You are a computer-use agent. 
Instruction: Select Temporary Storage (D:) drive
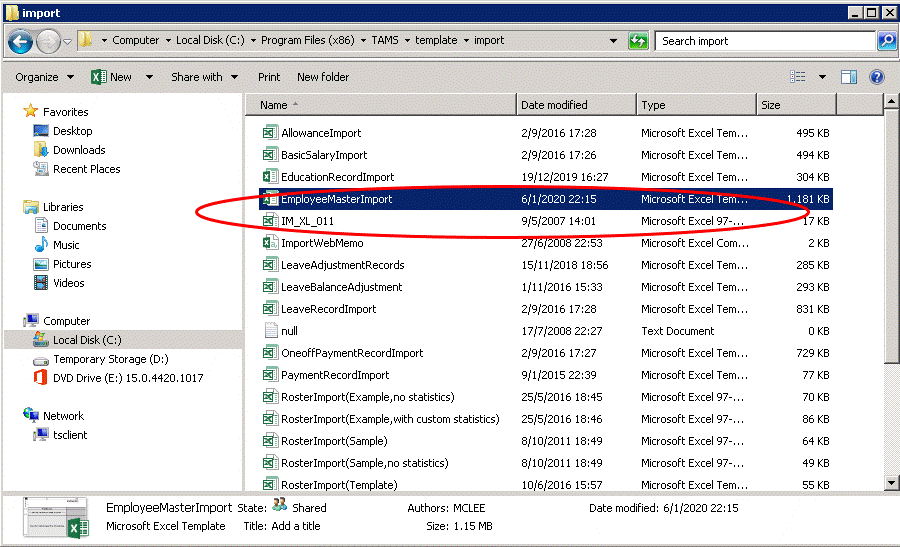(x=110, y=359)
